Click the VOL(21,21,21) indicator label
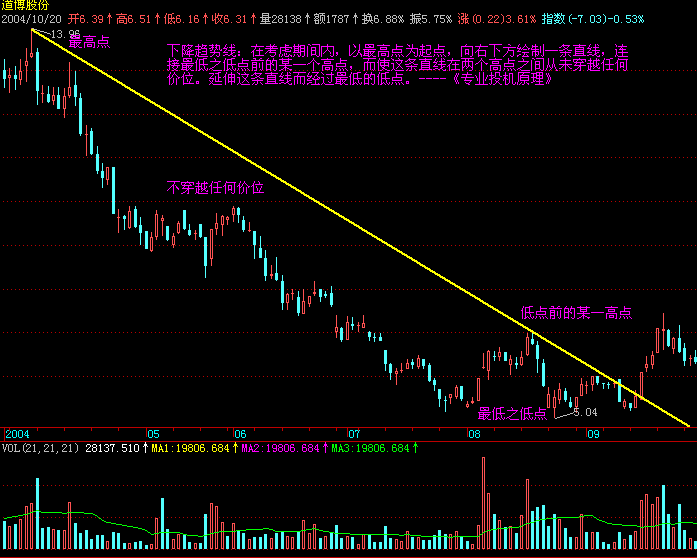The image size is (697, 558). coord(40,448)
